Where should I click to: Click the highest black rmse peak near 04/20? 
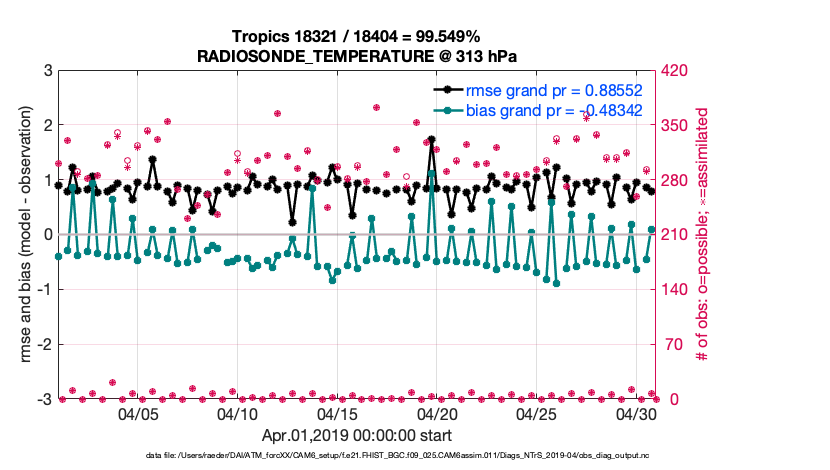[x=431, y=140]
